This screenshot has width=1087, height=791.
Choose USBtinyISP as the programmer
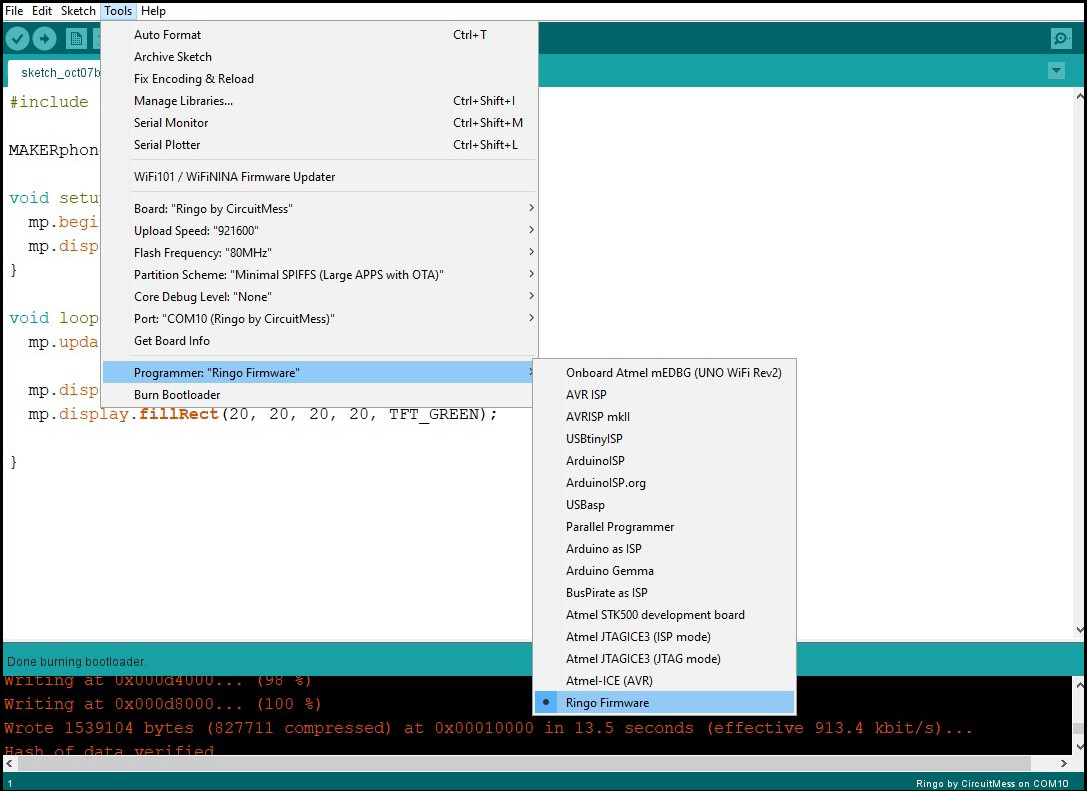[594, 439]
